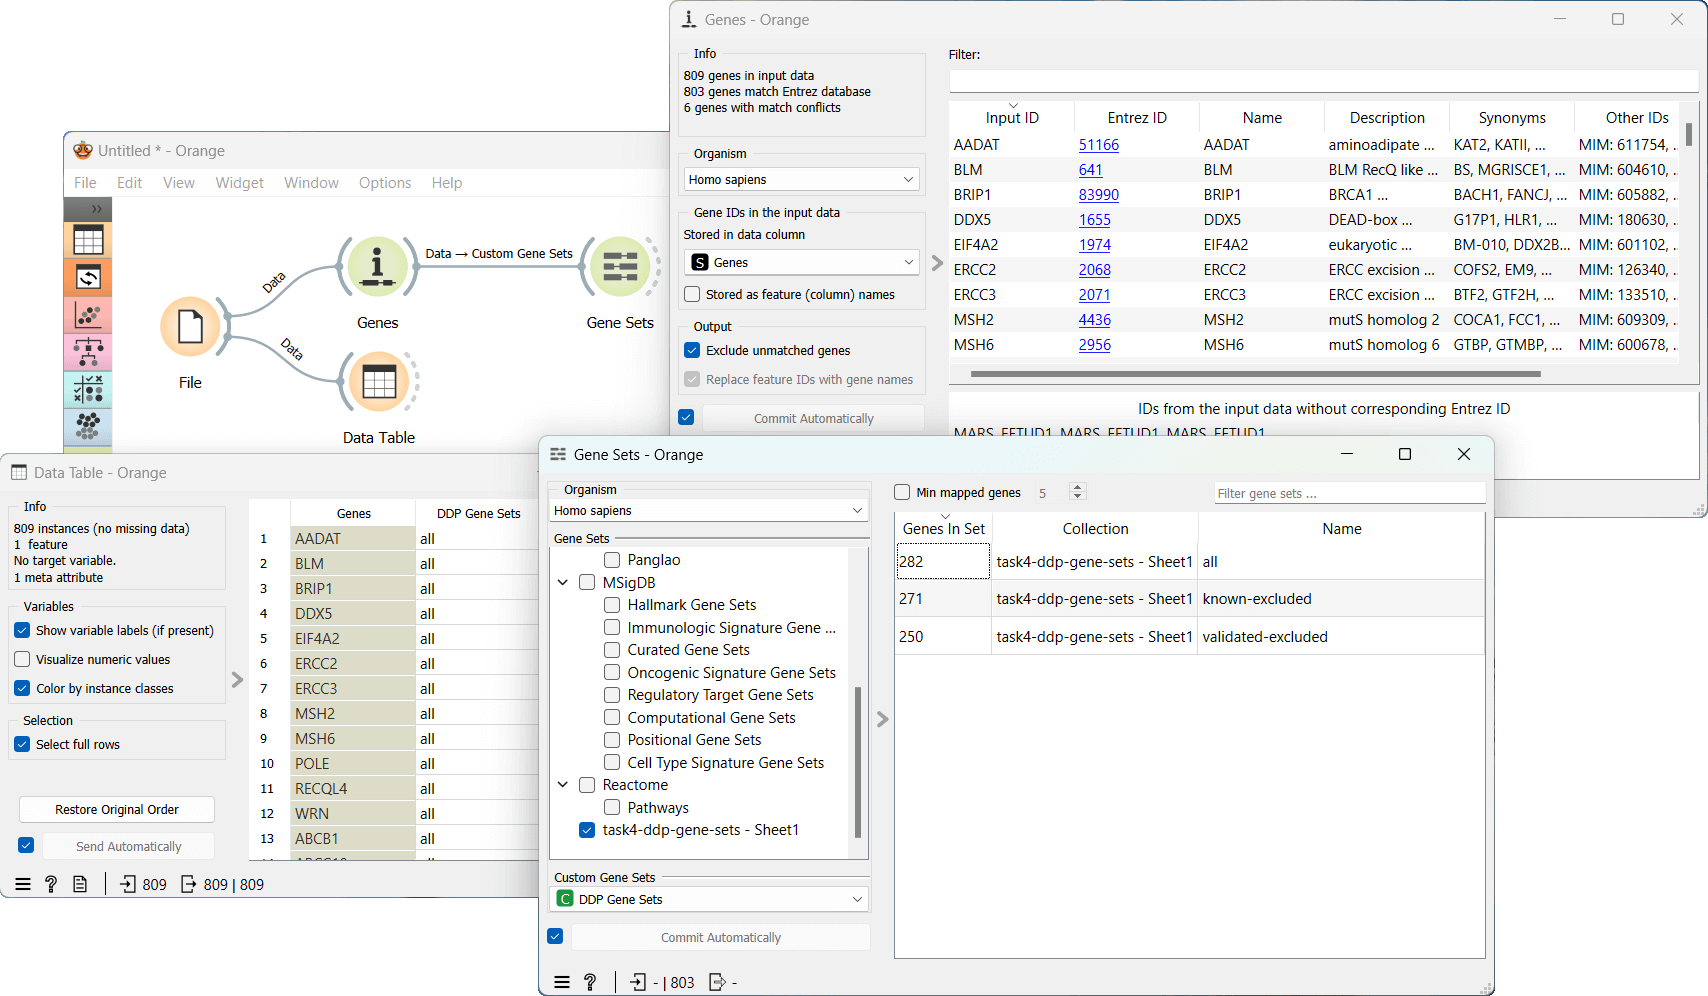Toggle Stored as feature (column) names
This screenshot has height=996, width=1708.
click(692, 294)
